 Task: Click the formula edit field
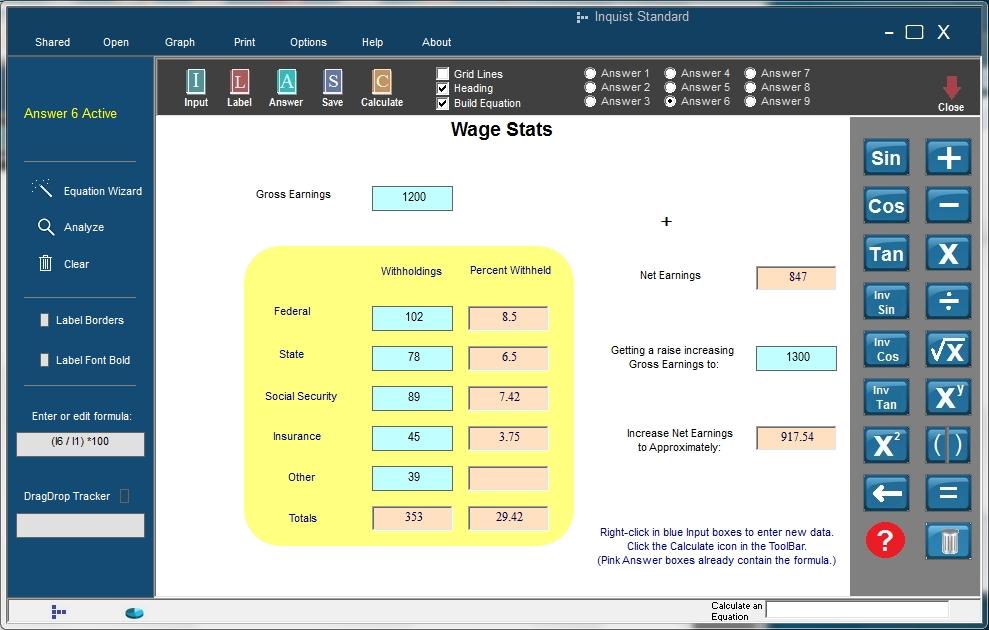click(80, 443)
